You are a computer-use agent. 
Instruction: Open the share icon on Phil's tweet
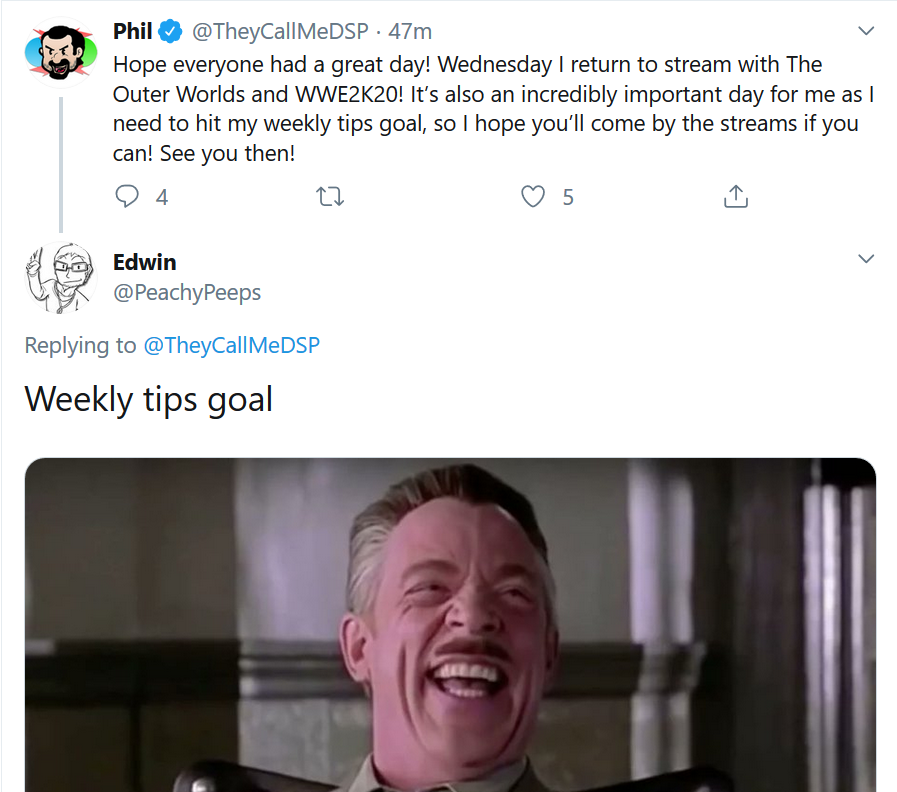(736, 196)
